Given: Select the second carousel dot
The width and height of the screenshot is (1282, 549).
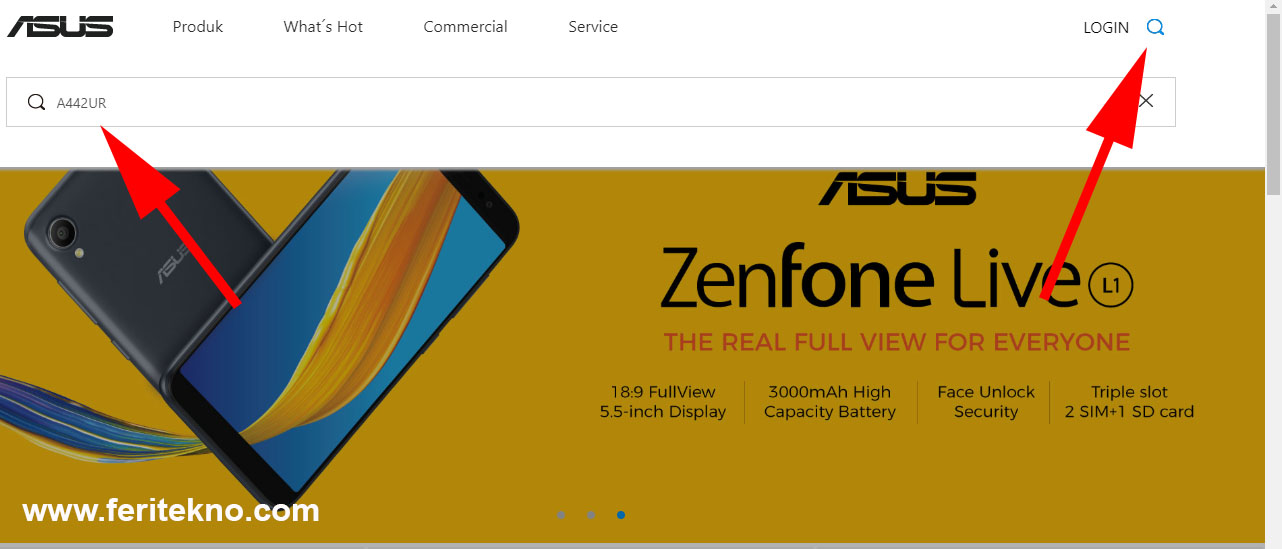Looking at the screenshot, I should tap(591, 515).
